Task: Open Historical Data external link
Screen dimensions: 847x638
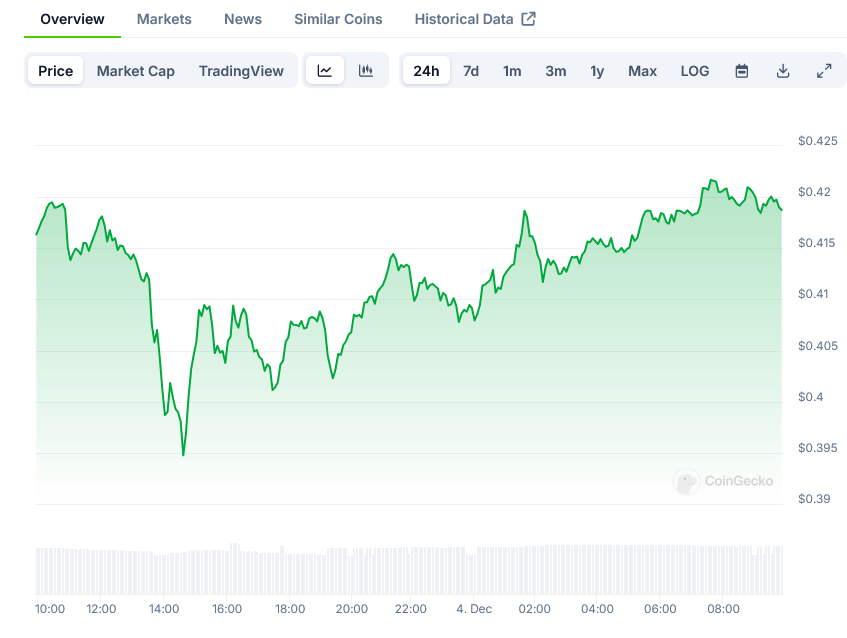Action: (475, 19)
